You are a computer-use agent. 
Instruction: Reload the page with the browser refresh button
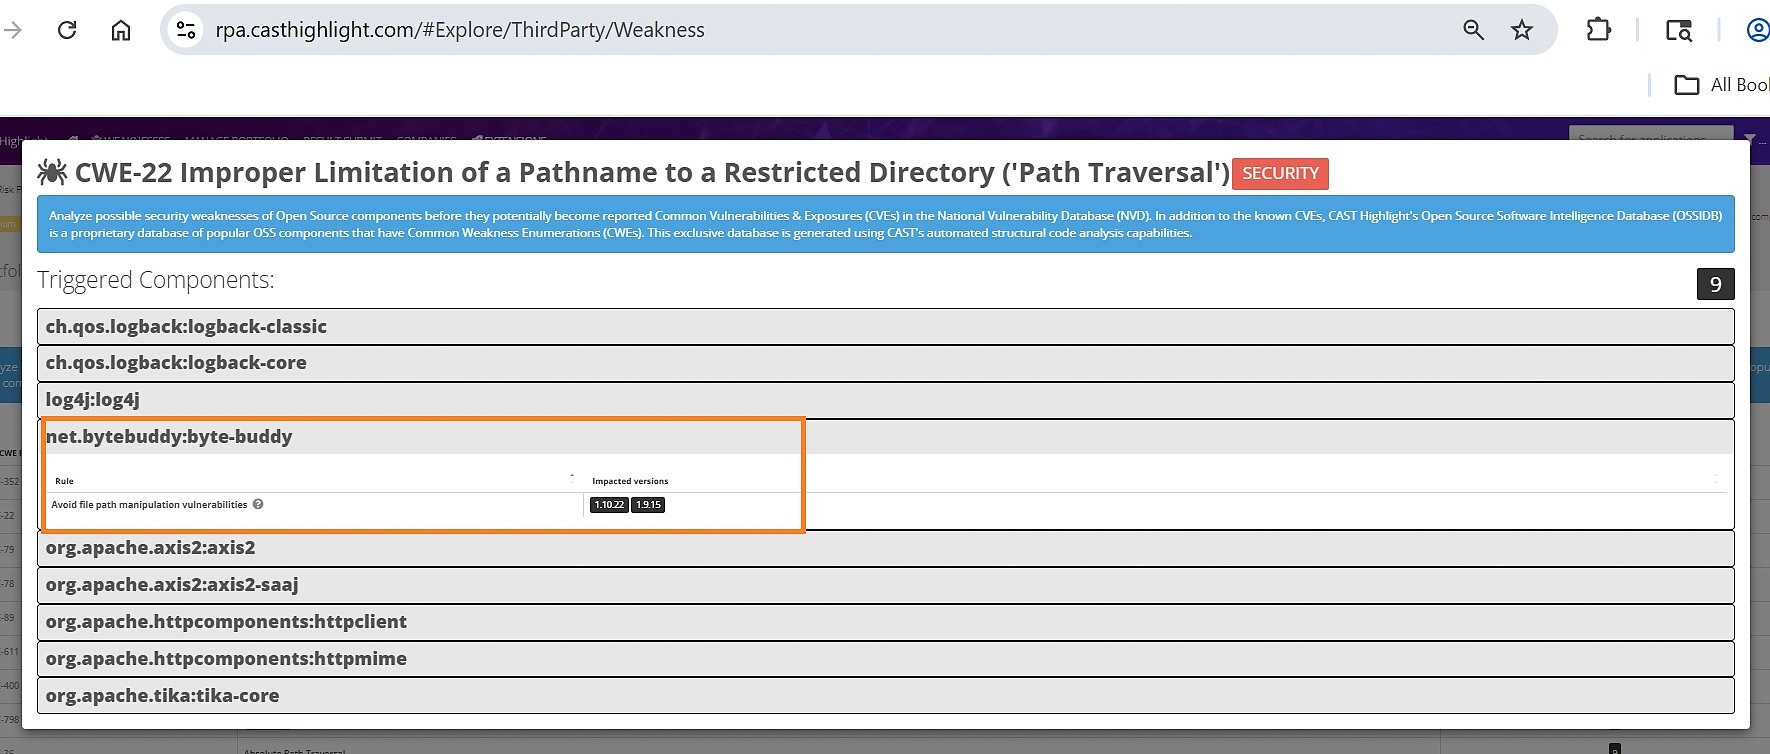pyautogui.click(x=67, y=30)
